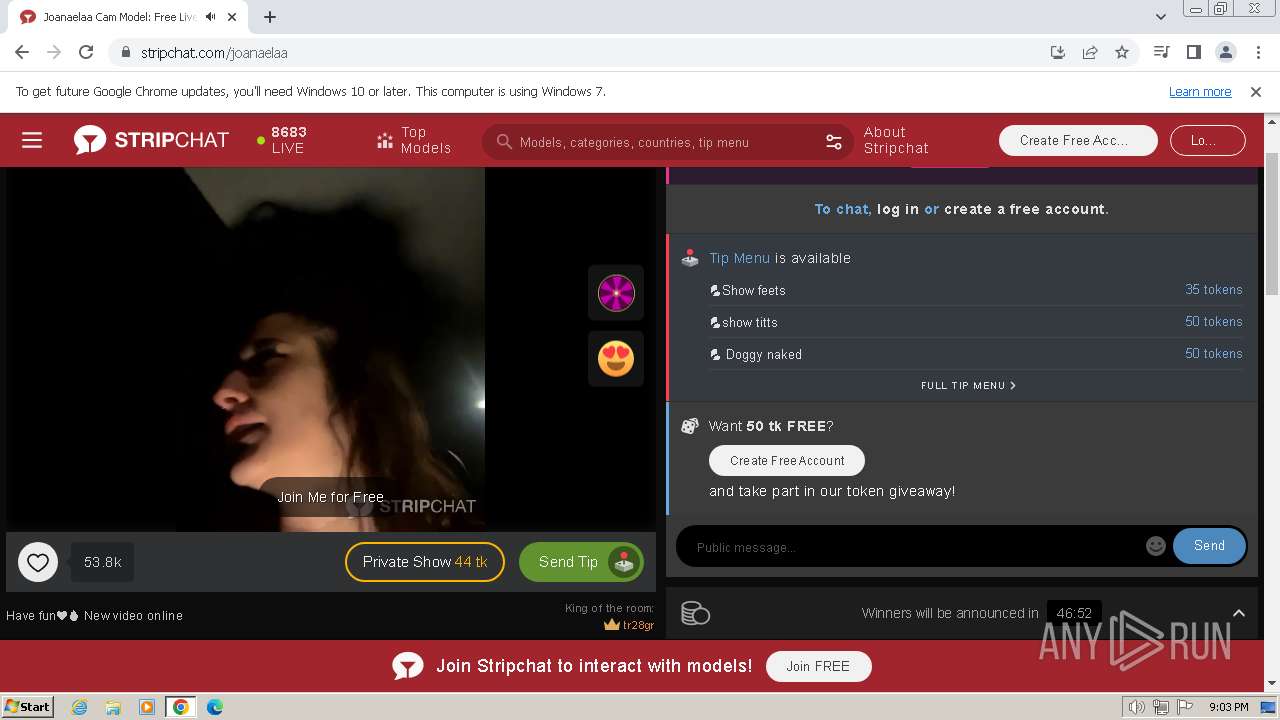
Task: Share this page icon
Action: click(x=1090, y=52)
